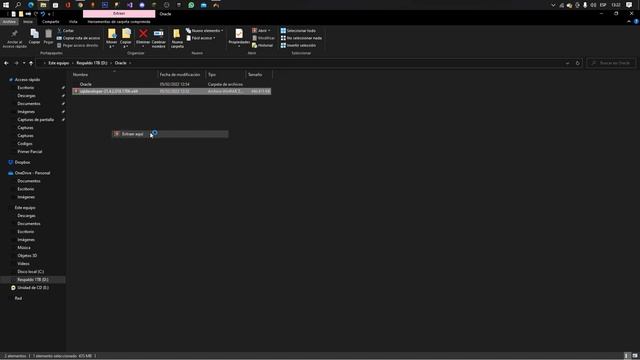
Task: Open WhatsApp from the taskbar
Action: (191, 5)
